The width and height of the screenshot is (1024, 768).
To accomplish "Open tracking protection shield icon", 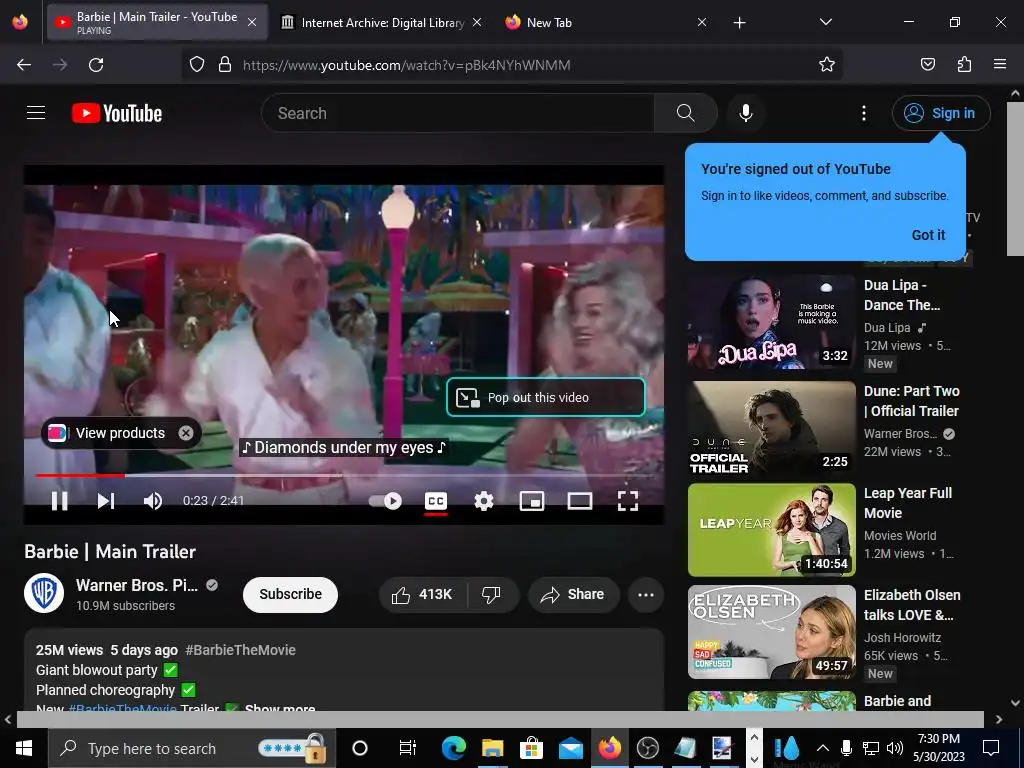I will pyautogui.click(x=197, y=65).
